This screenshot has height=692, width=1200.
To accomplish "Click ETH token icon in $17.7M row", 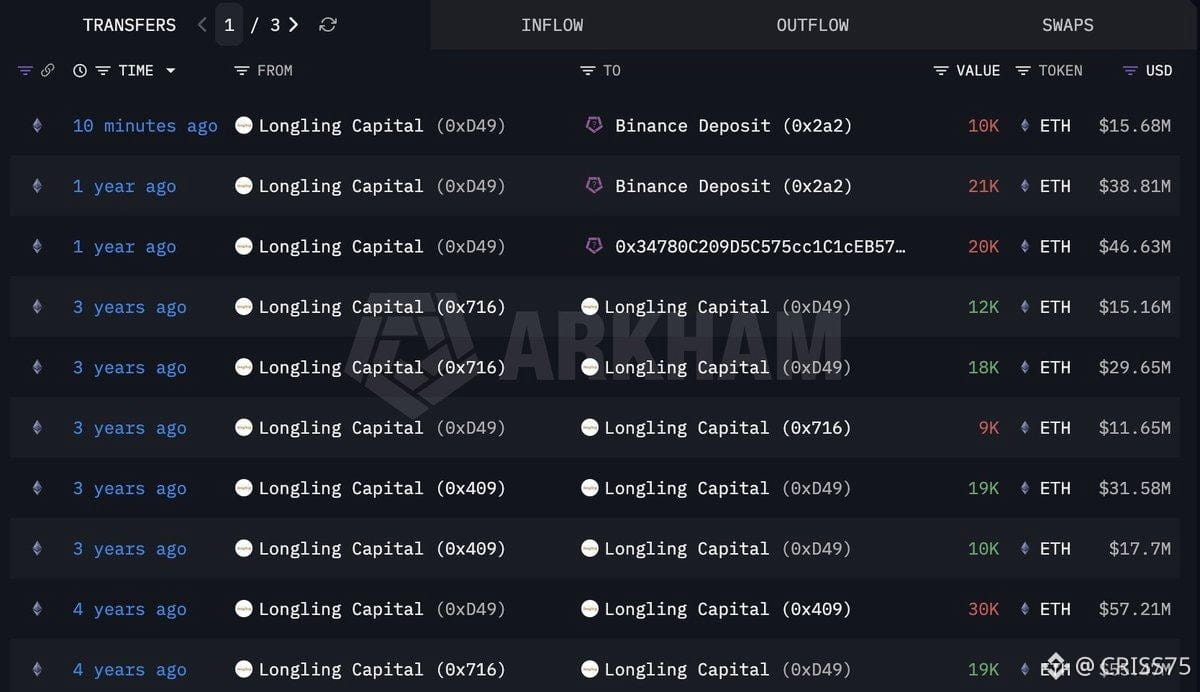I will tap(1024, 549).
